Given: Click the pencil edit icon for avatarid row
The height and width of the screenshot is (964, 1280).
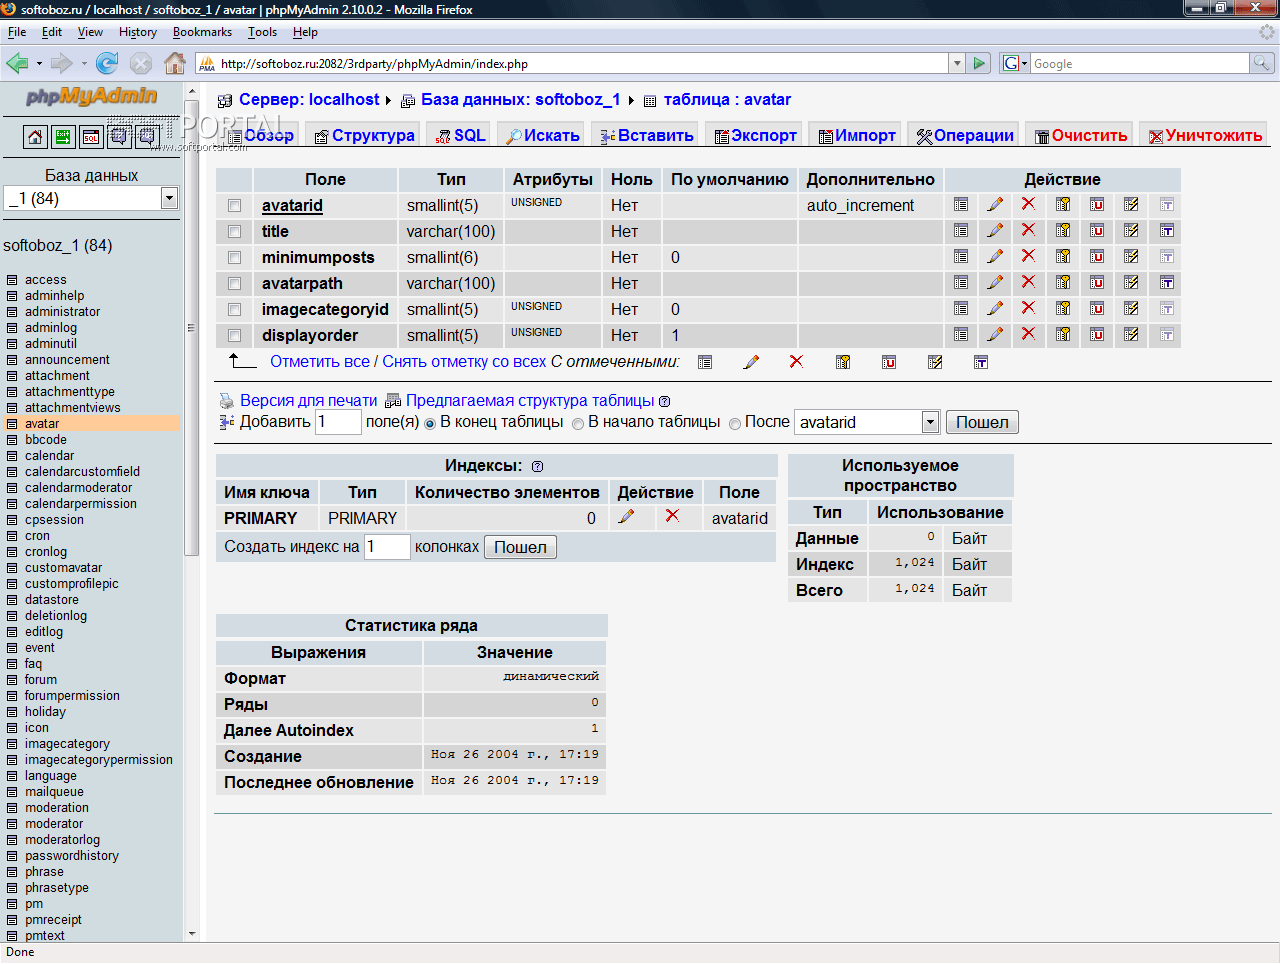Looking at the screenshot, I should coord(995,204).
